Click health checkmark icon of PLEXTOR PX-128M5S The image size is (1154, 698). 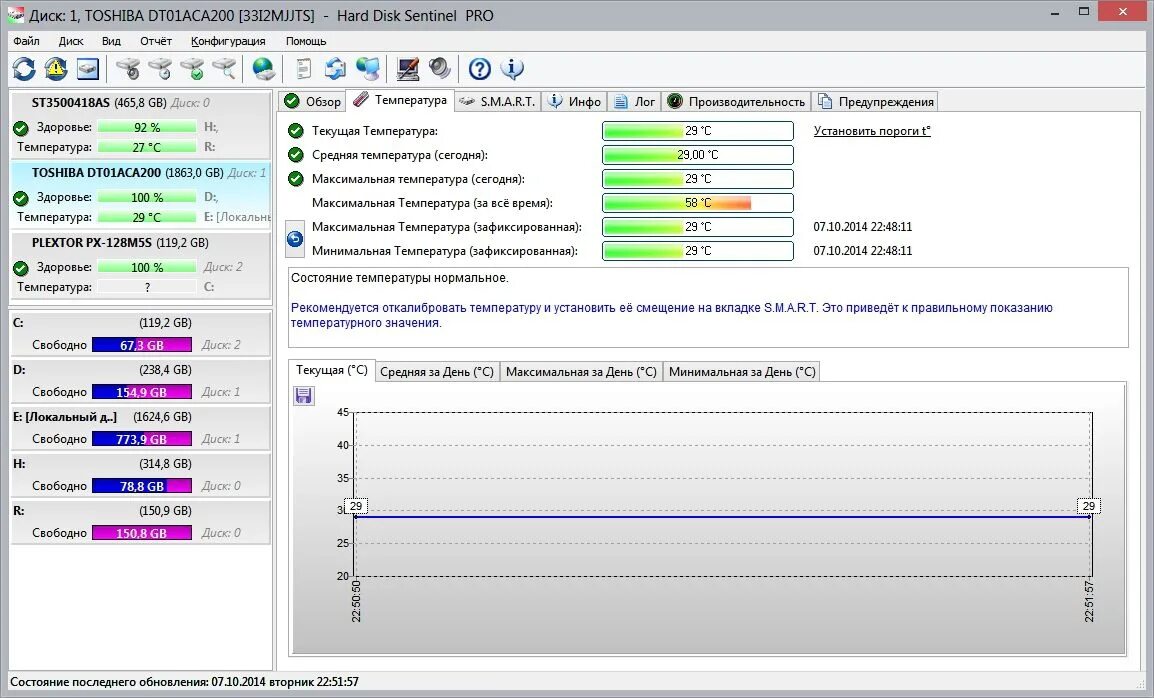tap(21, 268)
